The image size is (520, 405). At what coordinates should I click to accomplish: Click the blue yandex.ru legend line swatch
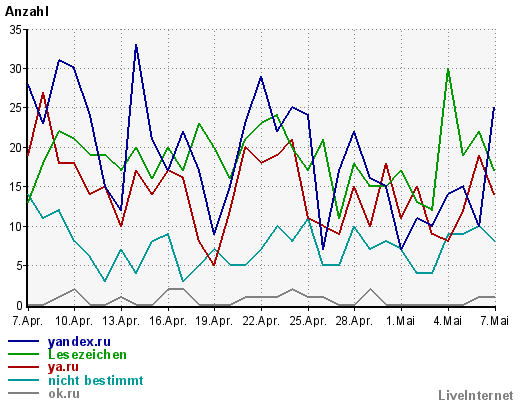click(x=23, y=341)
